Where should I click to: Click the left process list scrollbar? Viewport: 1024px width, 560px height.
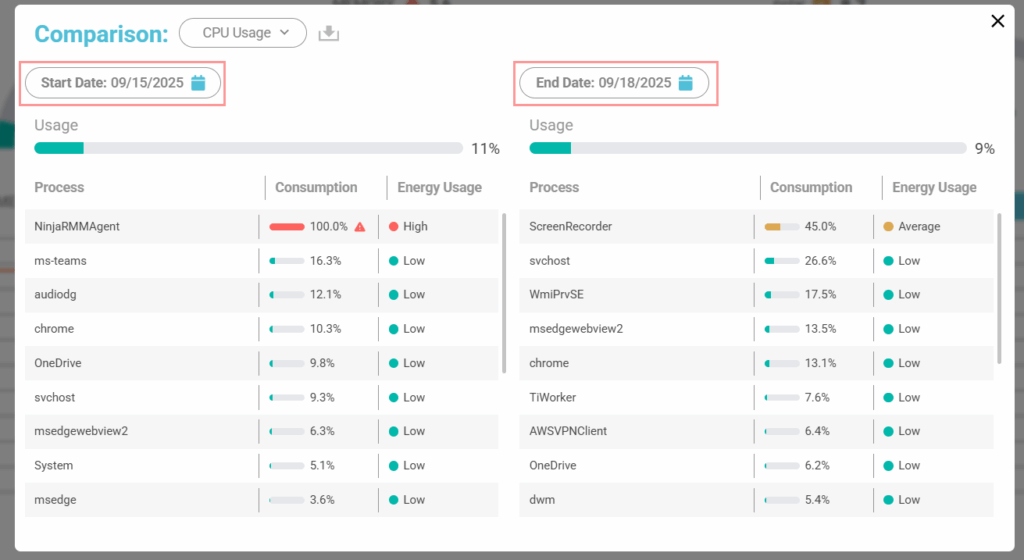coord(503,292)
